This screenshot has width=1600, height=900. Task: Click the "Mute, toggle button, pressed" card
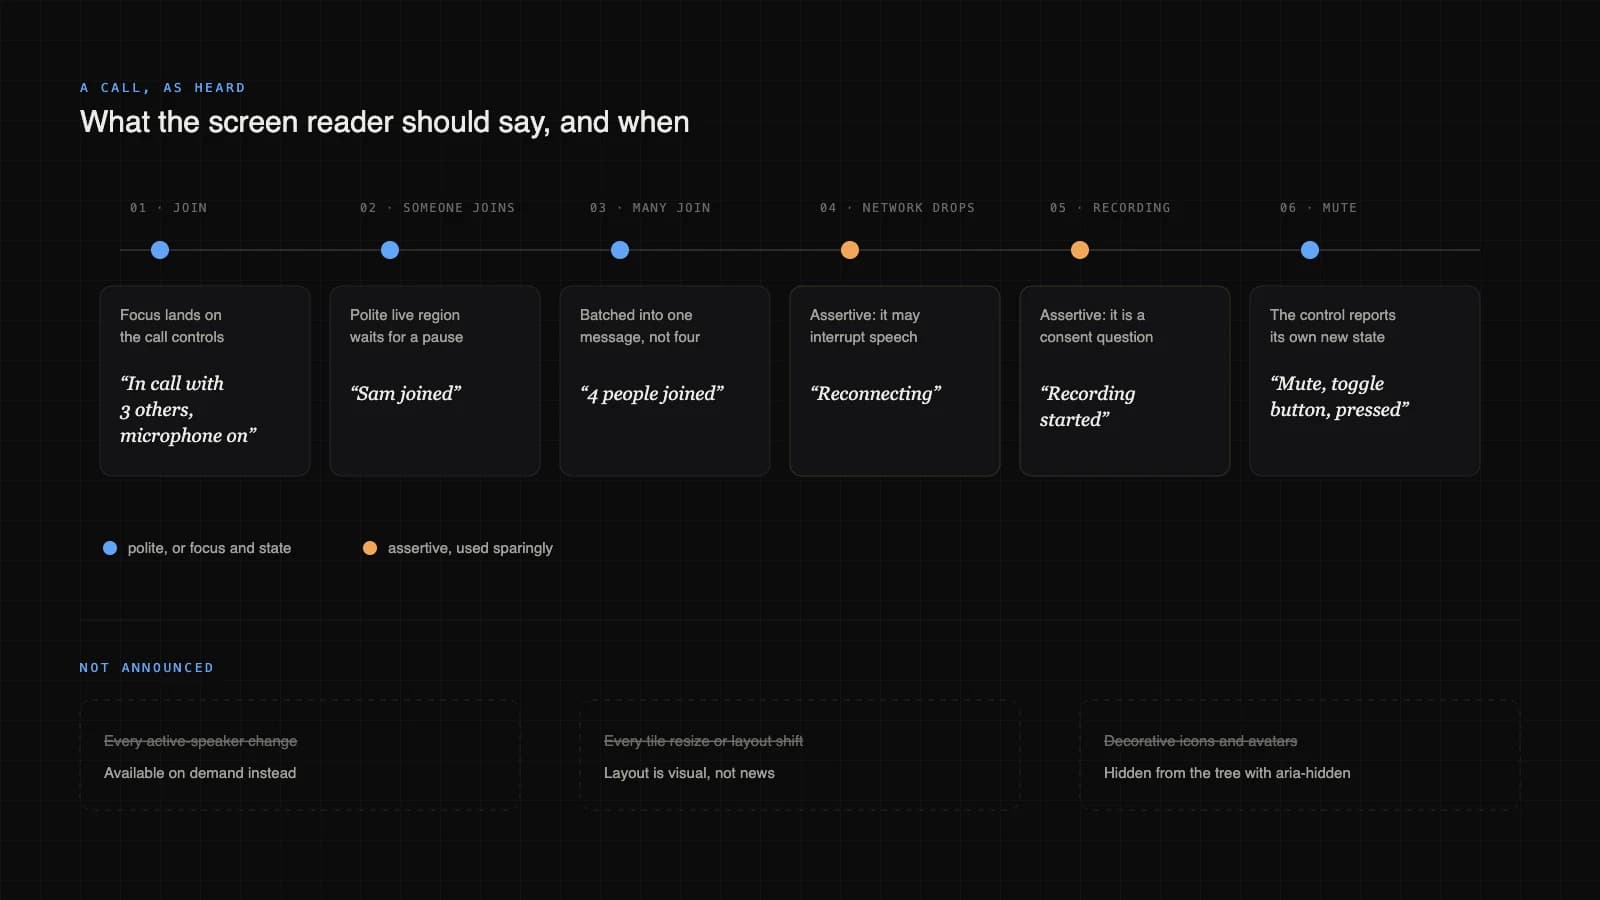point(1365,381)
